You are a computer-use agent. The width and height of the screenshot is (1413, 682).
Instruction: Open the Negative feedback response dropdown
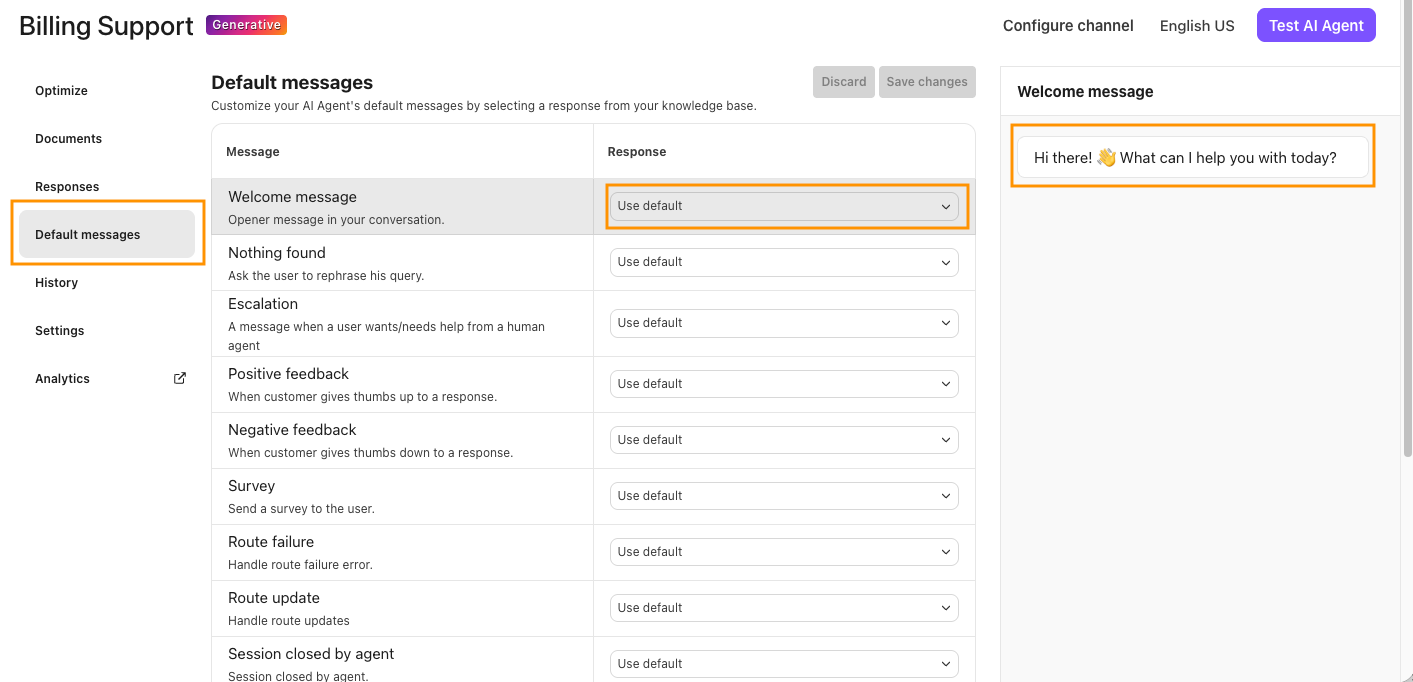[784, 440]
